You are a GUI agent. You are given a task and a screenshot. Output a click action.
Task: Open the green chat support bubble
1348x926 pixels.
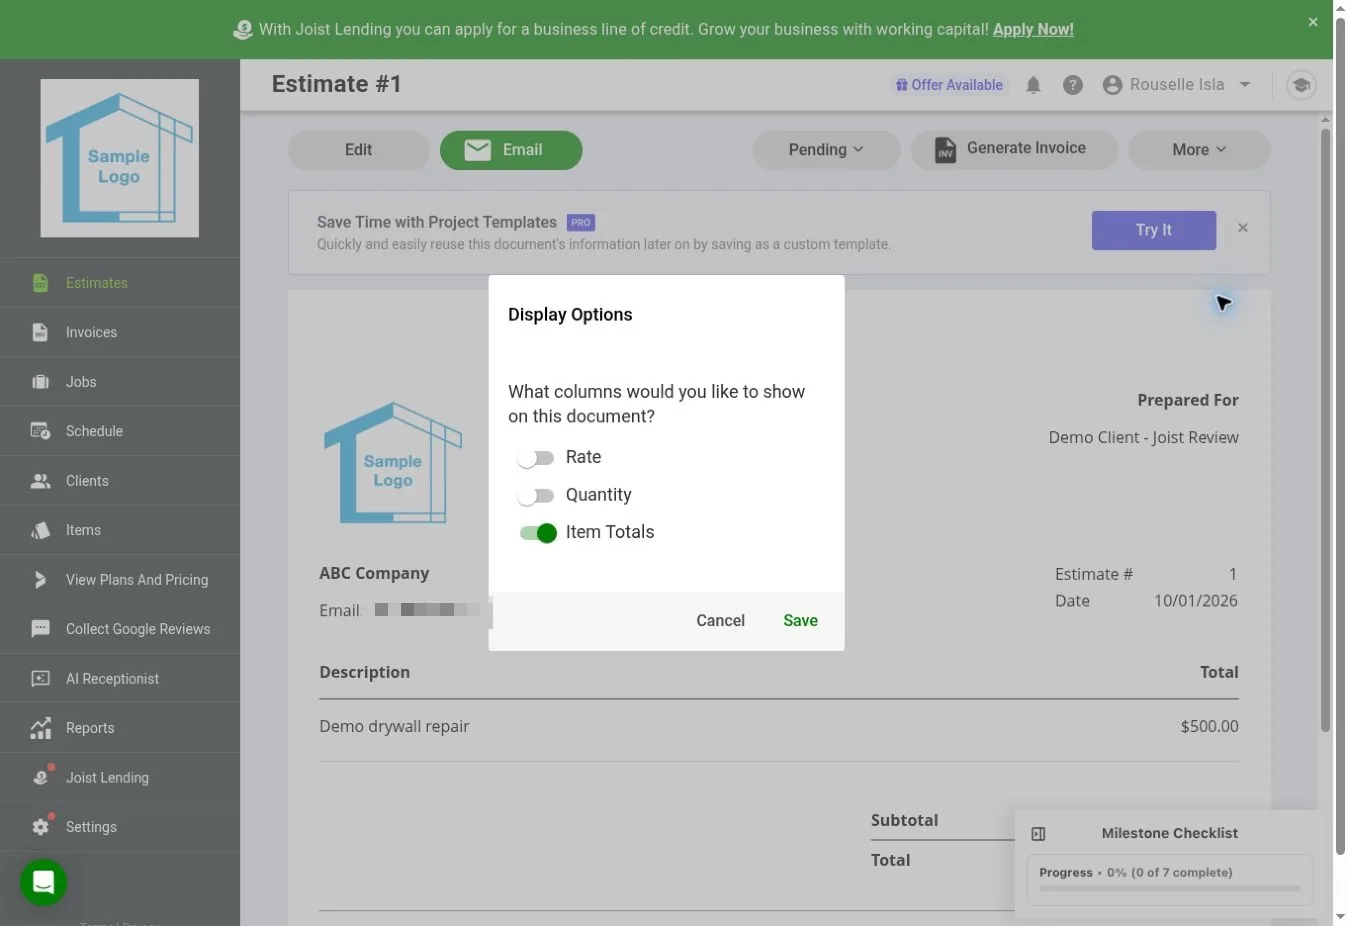(43, 882)
